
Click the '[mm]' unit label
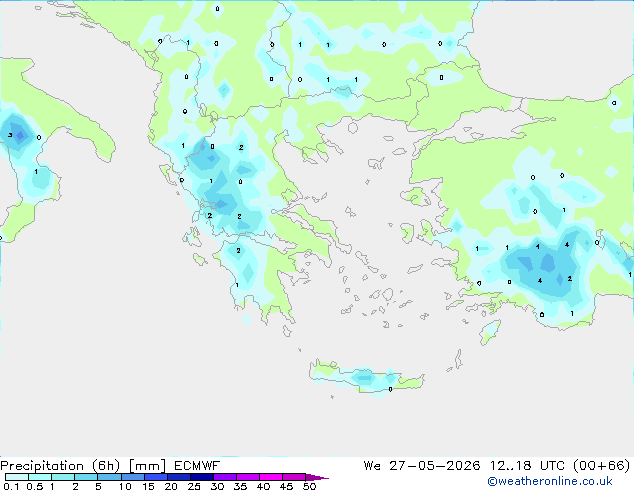tap(147, 466)
